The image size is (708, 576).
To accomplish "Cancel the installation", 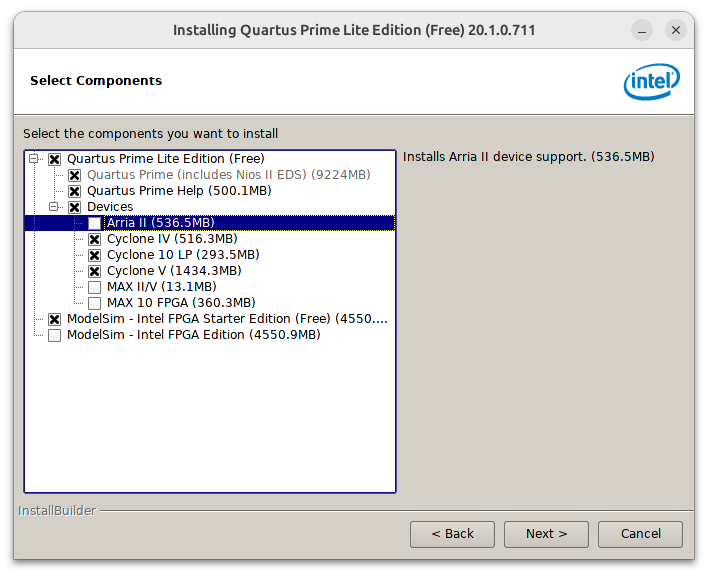I will pyautogui.click(x=640, y=534).
